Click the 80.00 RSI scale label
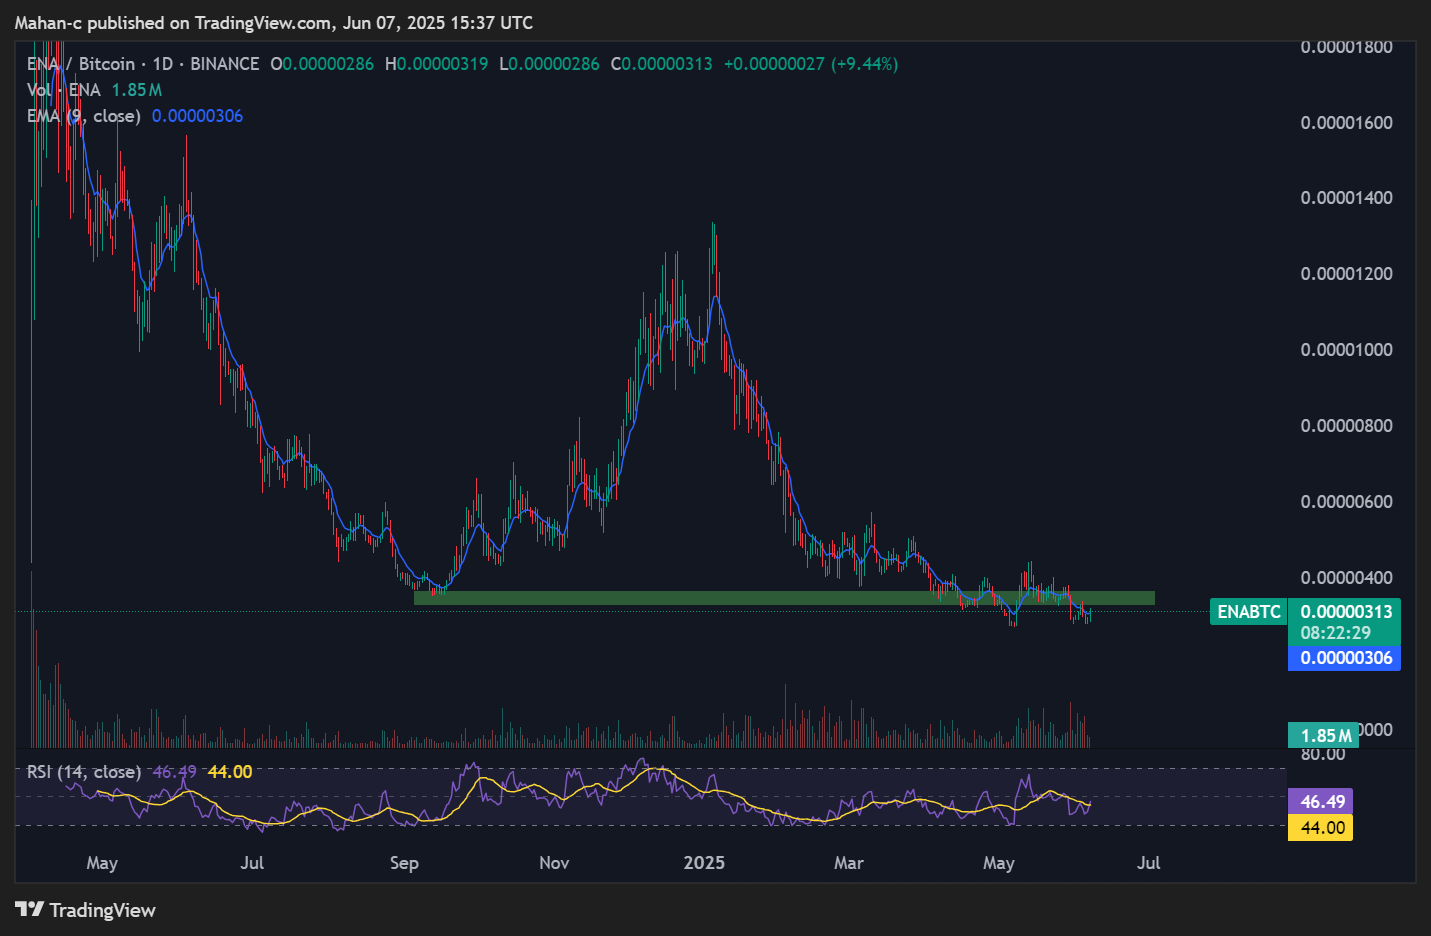 click(x=1322, y=754)
